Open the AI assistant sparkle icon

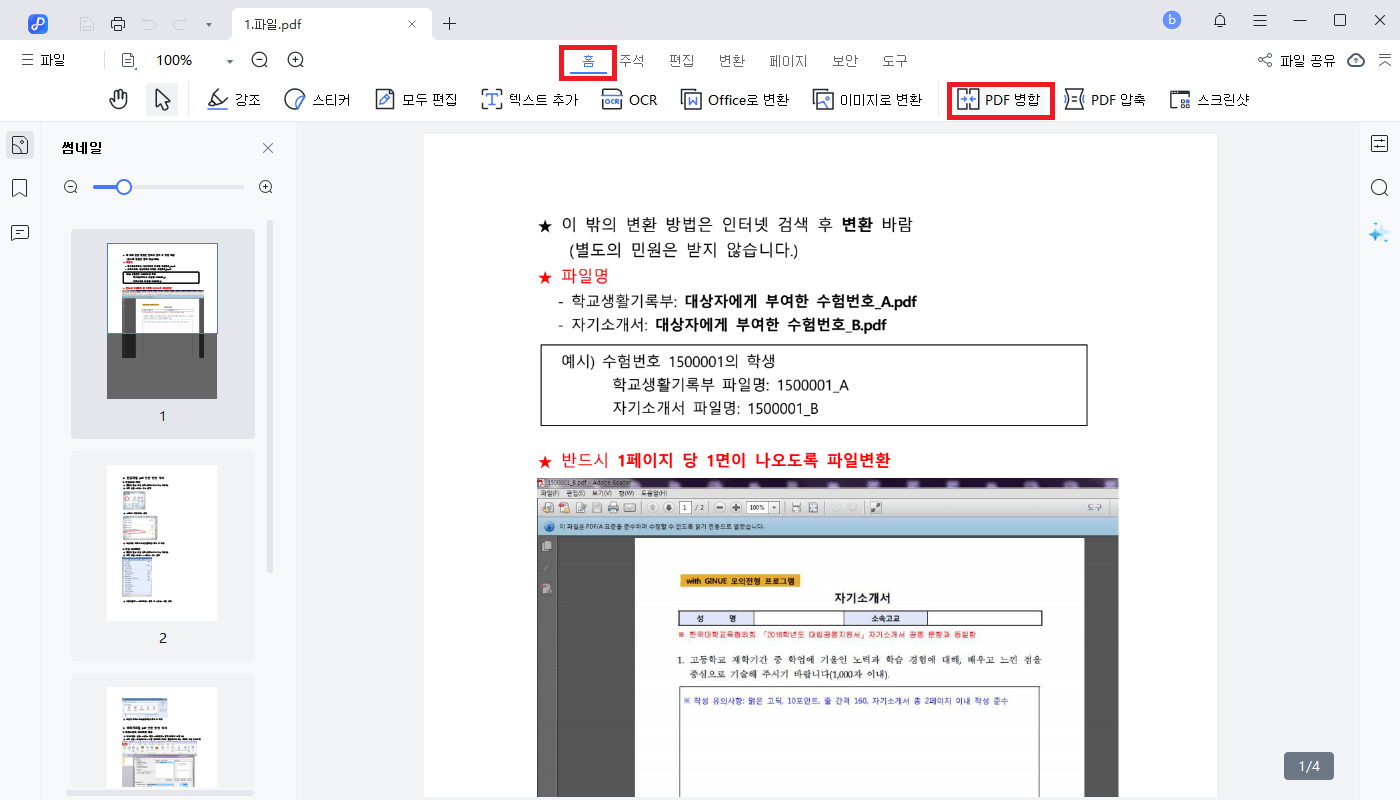[1379, 232]
